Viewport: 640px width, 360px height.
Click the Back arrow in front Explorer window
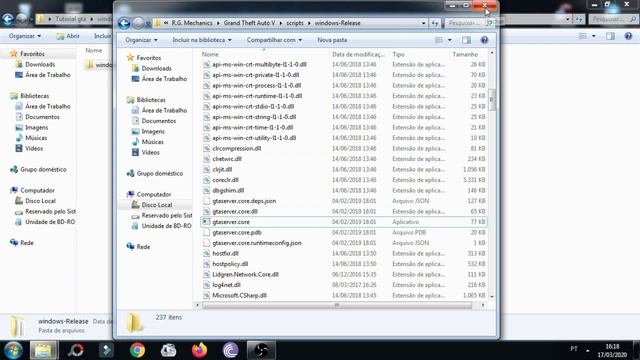pos(124,23)
